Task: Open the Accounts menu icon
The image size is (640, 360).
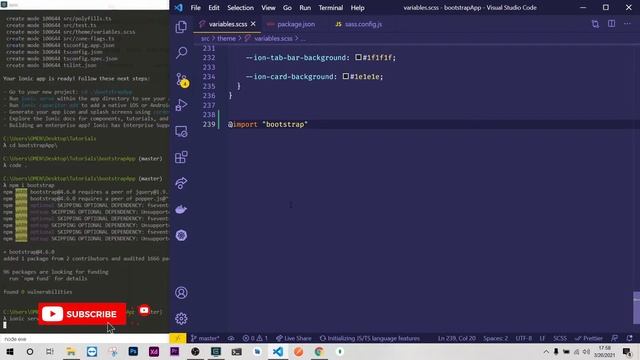Action: pos(181,293)
